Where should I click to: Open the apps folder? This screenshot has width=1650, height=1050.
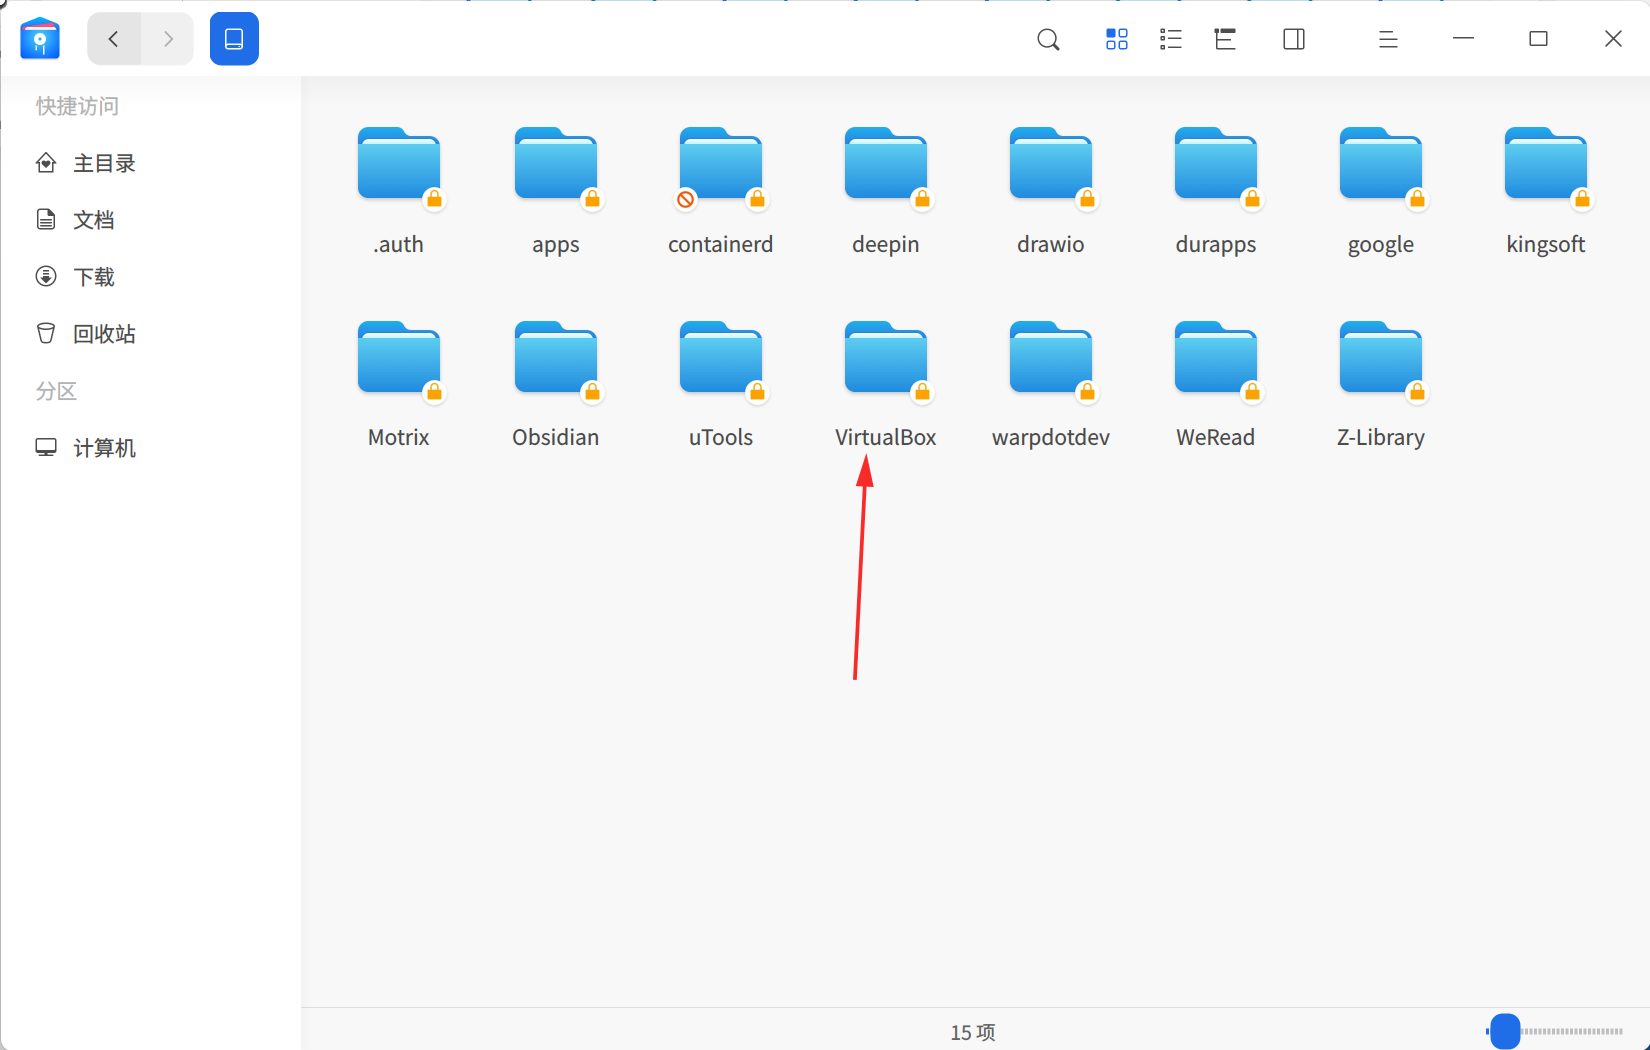pos(556,165)
